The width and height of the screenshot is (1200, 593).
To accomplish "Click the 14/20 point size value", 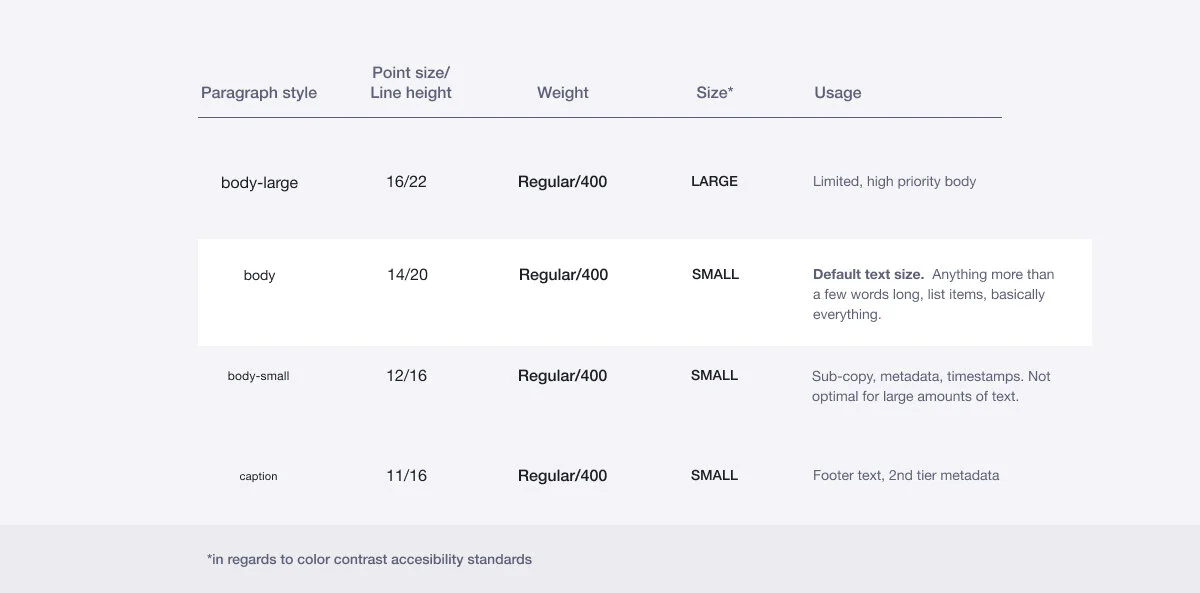I will (x=407, y=275).
